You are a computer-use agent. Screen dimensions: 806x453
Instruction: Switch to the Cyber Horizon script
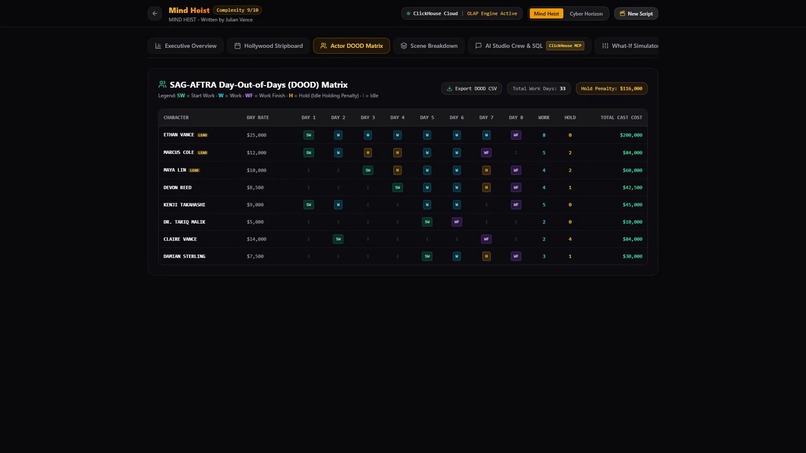586,13
